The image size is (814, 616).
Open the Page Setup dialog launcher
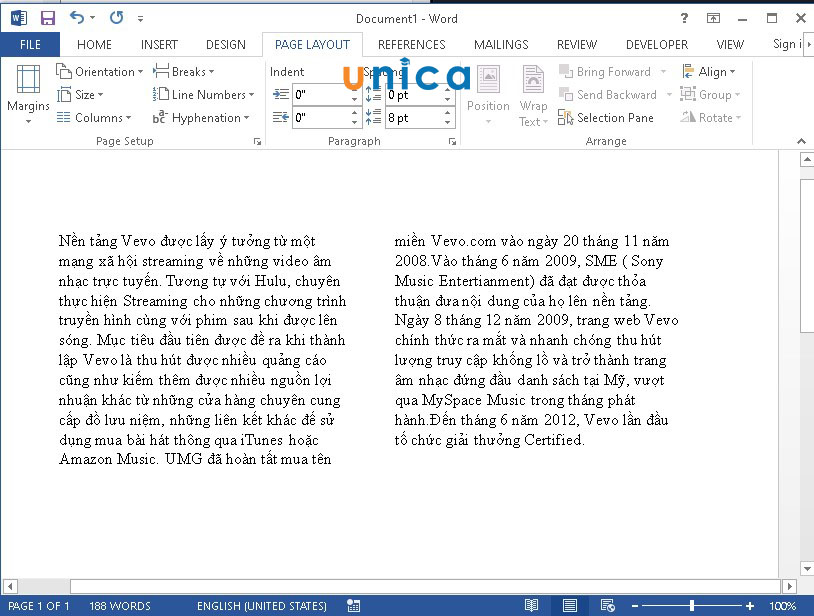click(x=257, y=141)
